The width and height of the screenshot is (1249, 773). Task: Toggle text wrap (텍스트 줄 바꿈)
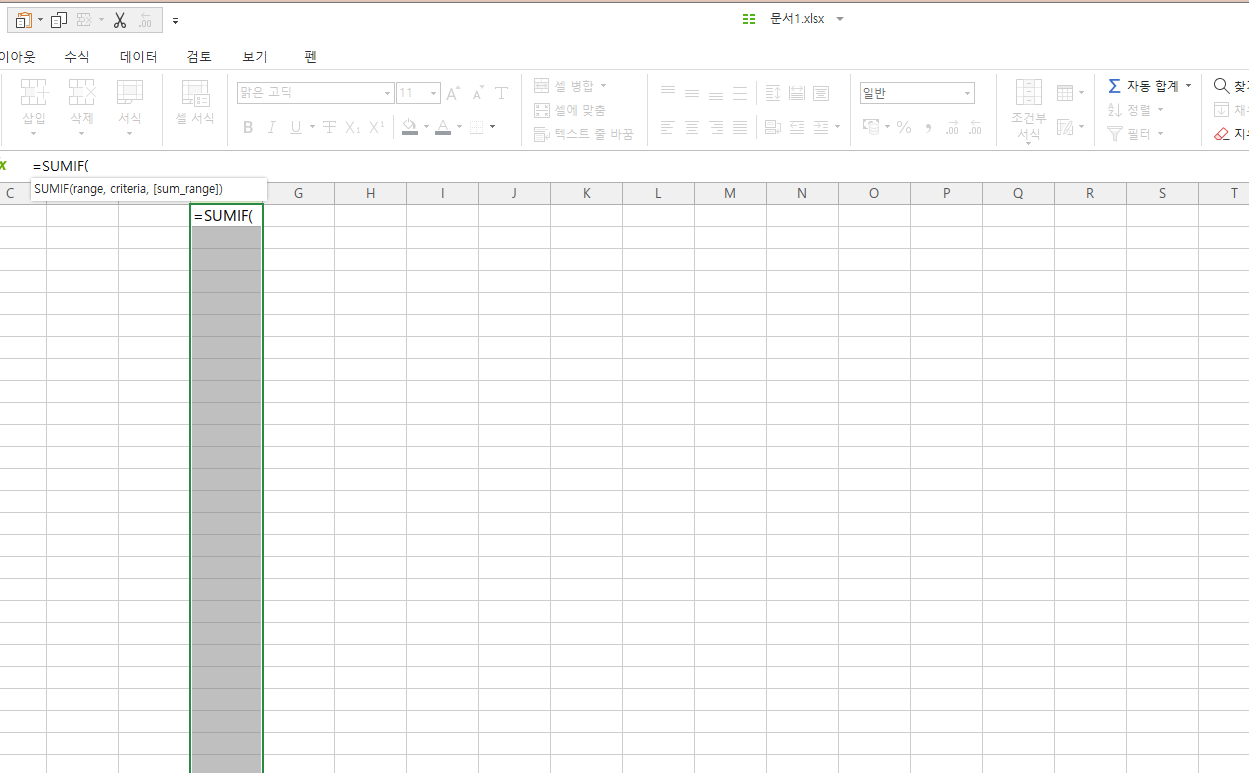(x=584, y=134)
